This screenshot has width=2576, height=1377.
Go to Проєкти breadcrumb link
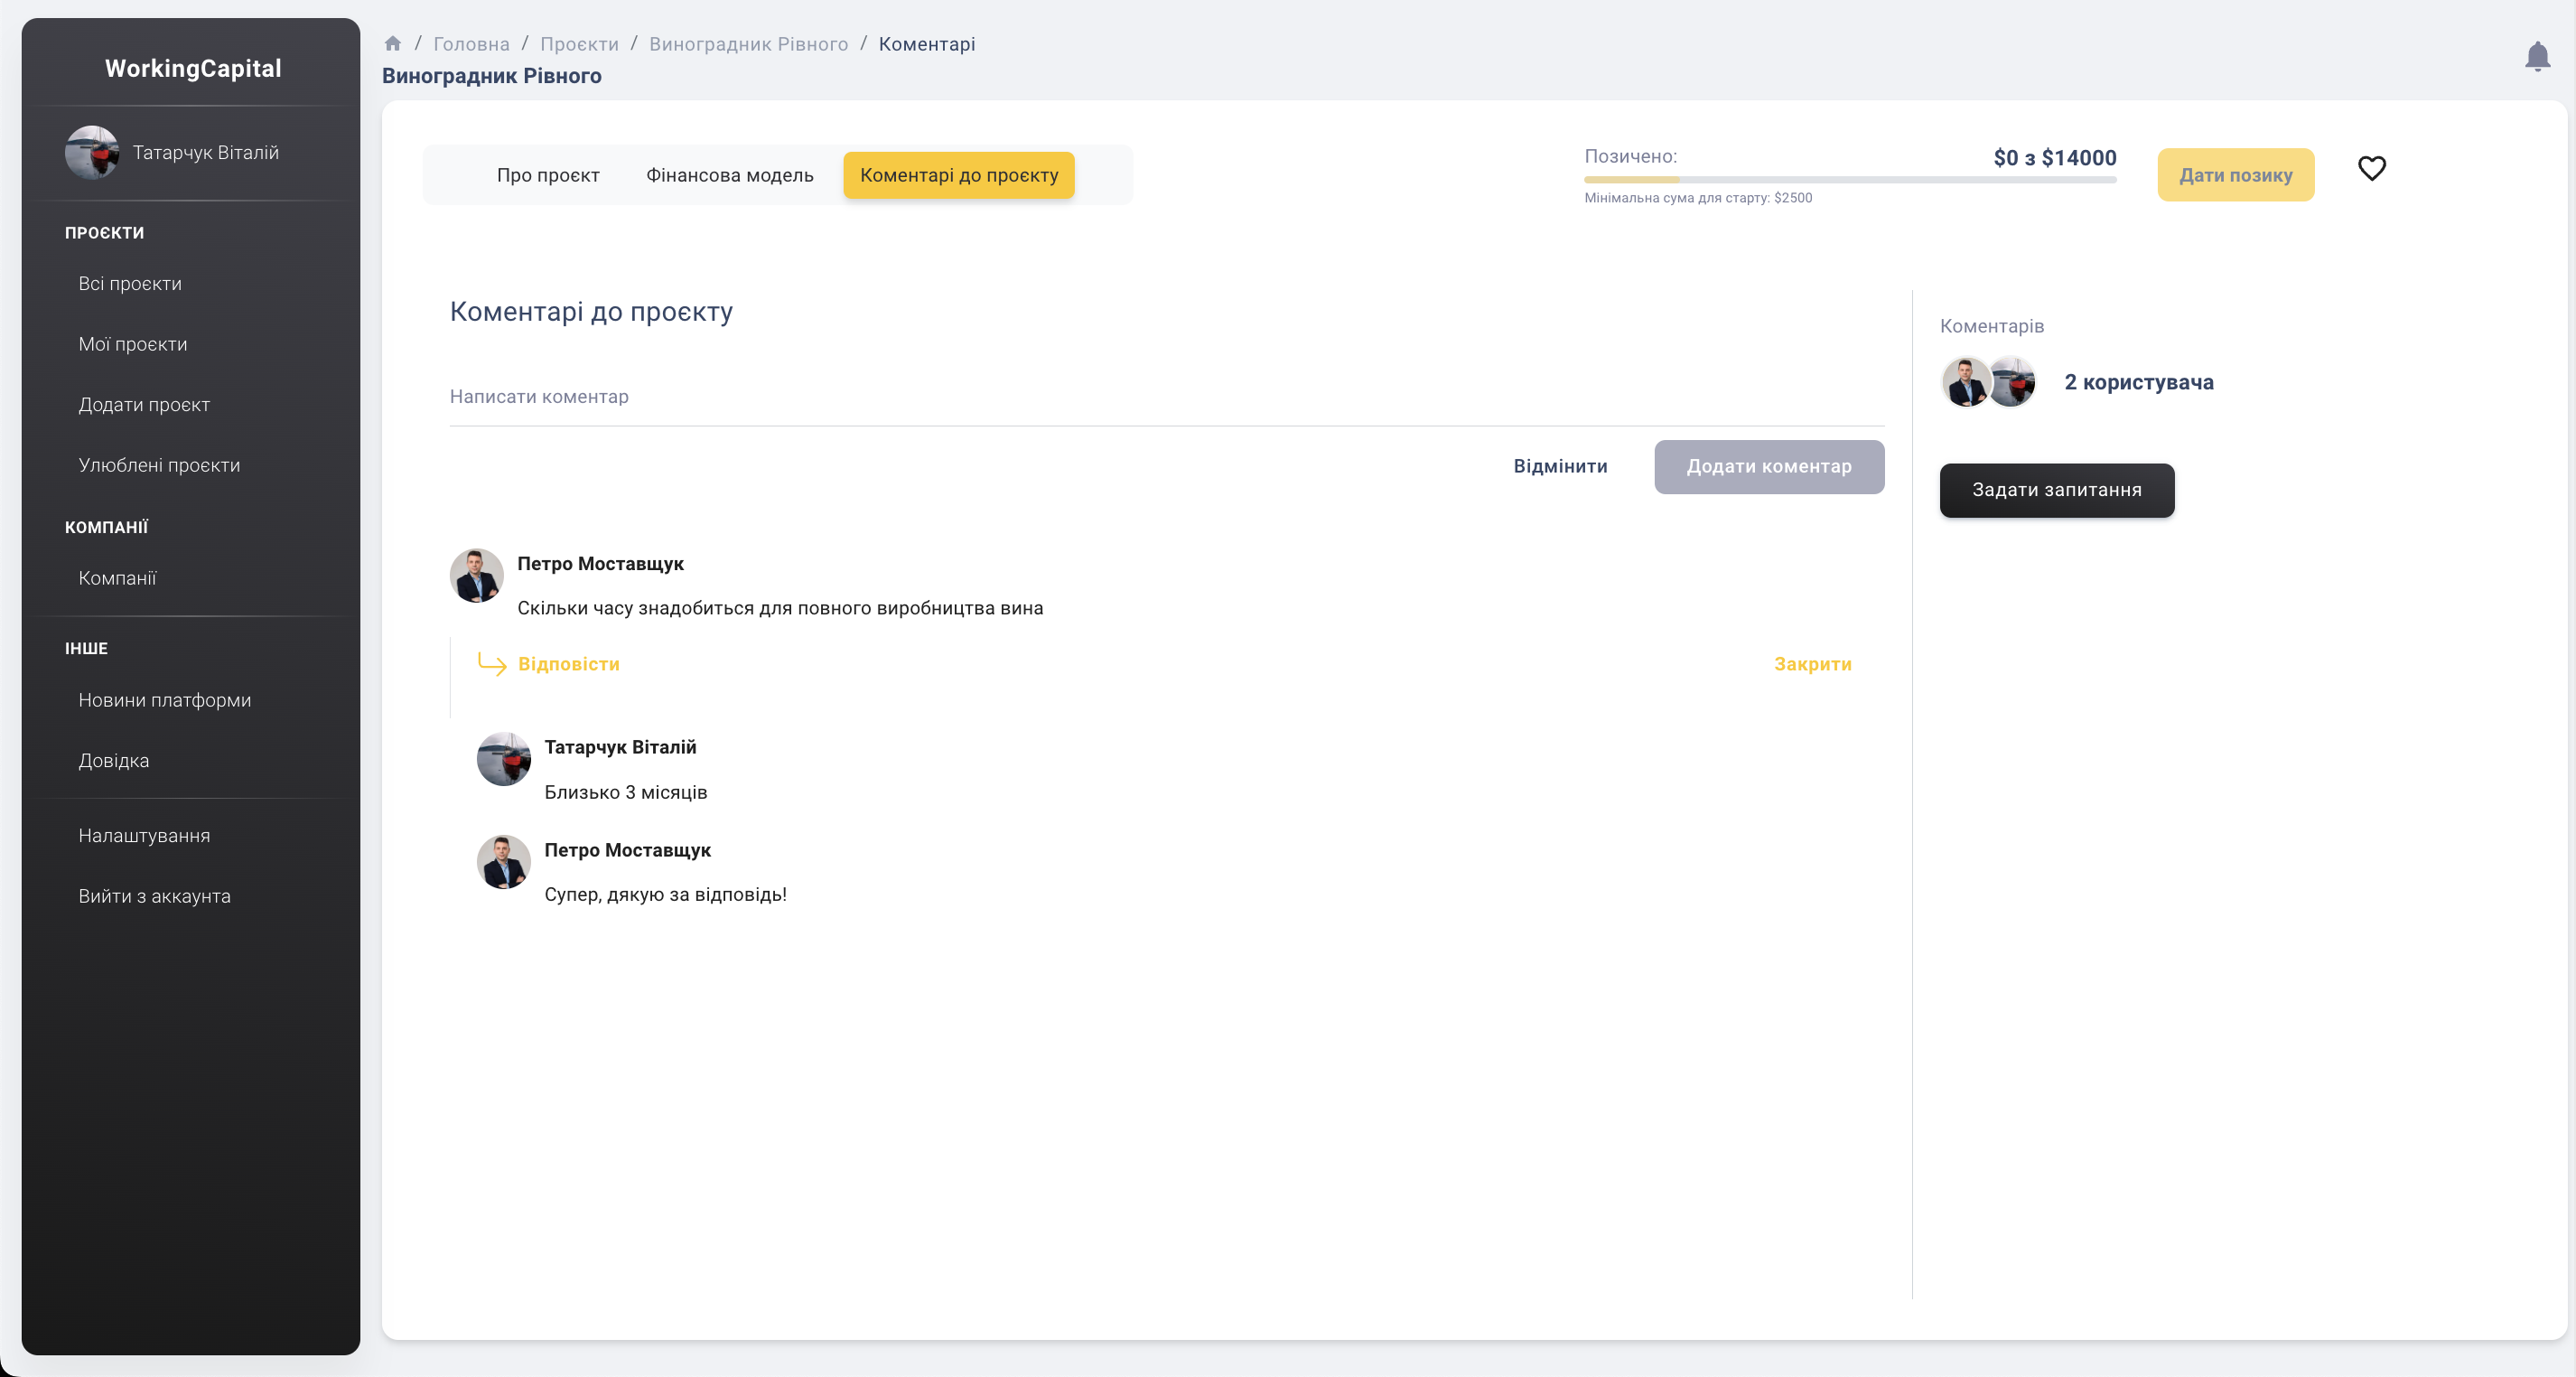click(579, 44)
